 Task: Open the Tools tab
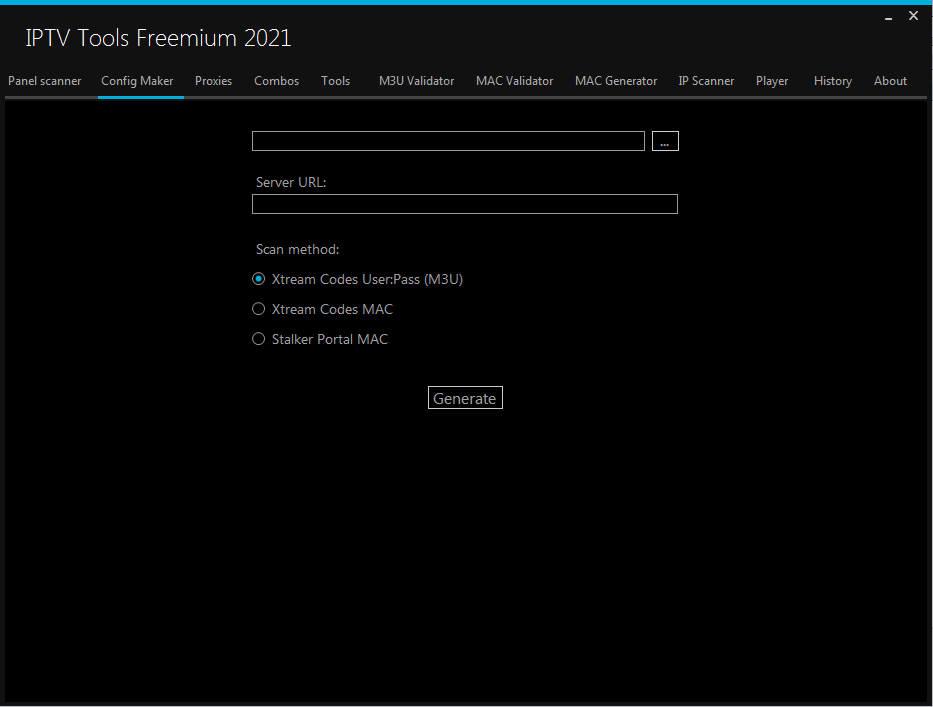click(x=336, y=81)
